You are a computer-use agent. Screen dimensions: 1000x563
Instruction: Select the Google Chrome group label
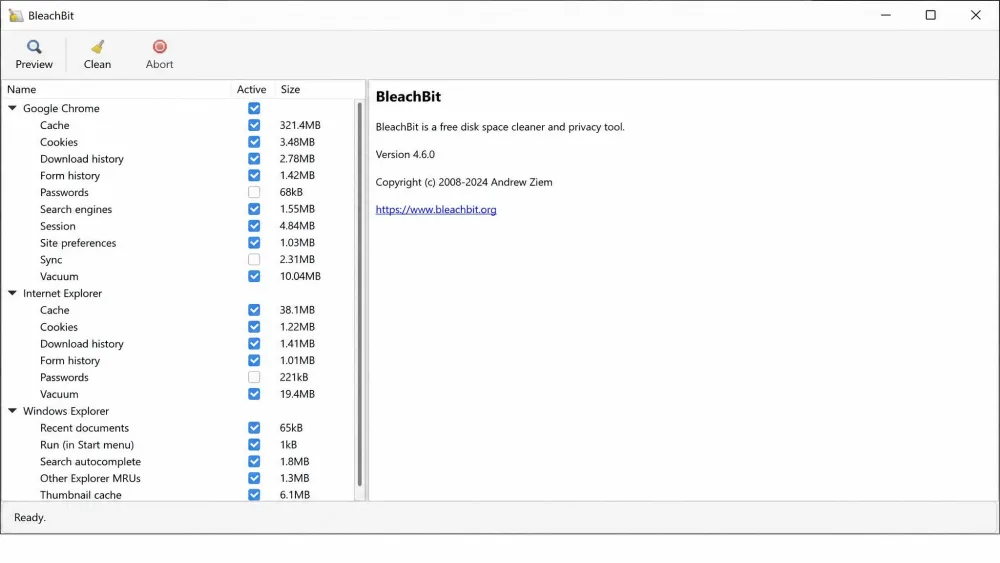[61, 108]
